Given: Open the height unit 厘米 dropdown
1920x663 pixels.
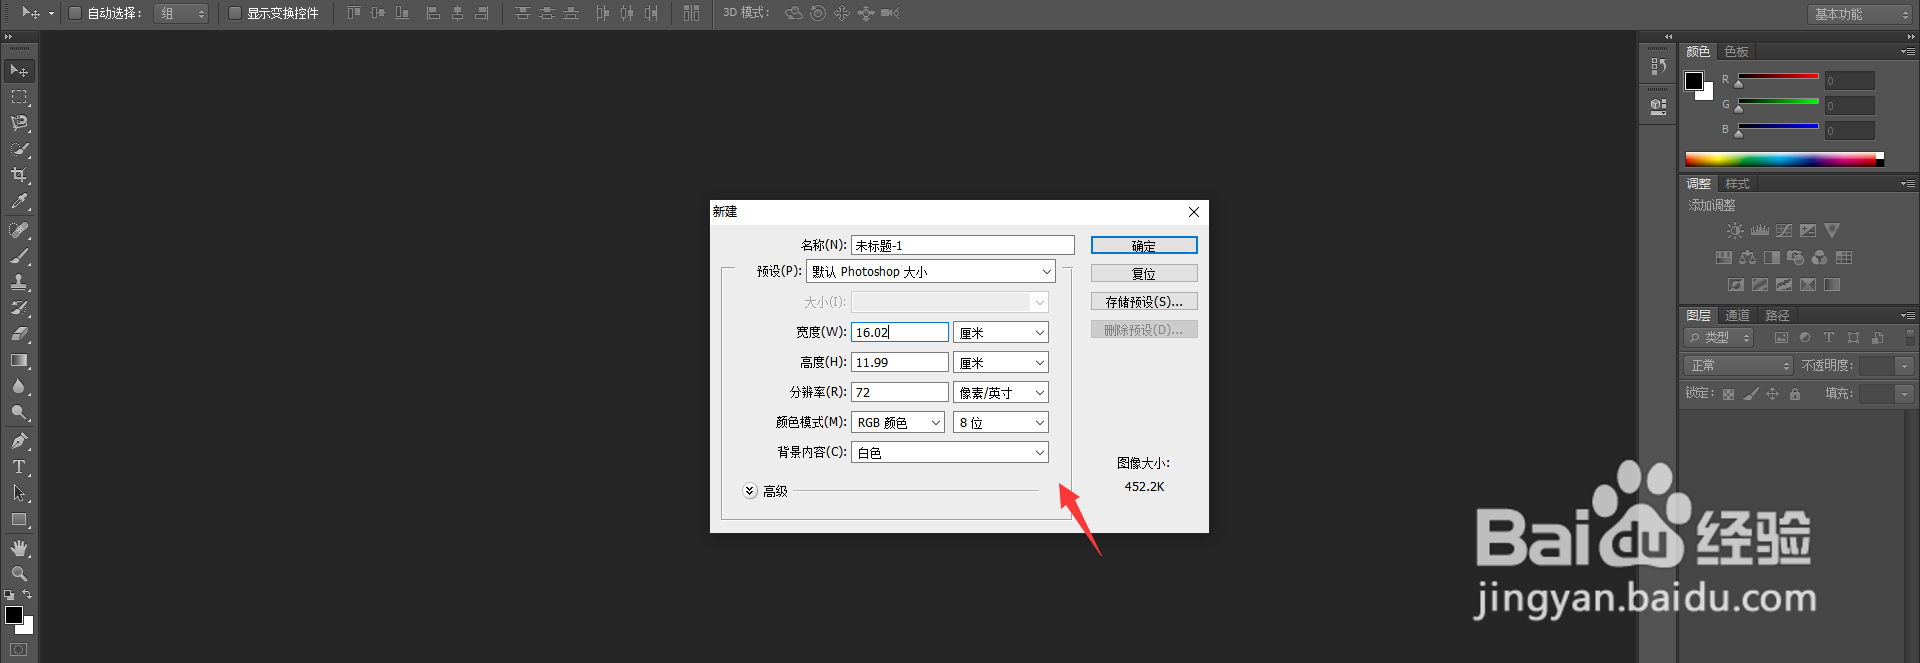Looking at the screenshot, I should pyautogui.click(x=1001, y=362).
